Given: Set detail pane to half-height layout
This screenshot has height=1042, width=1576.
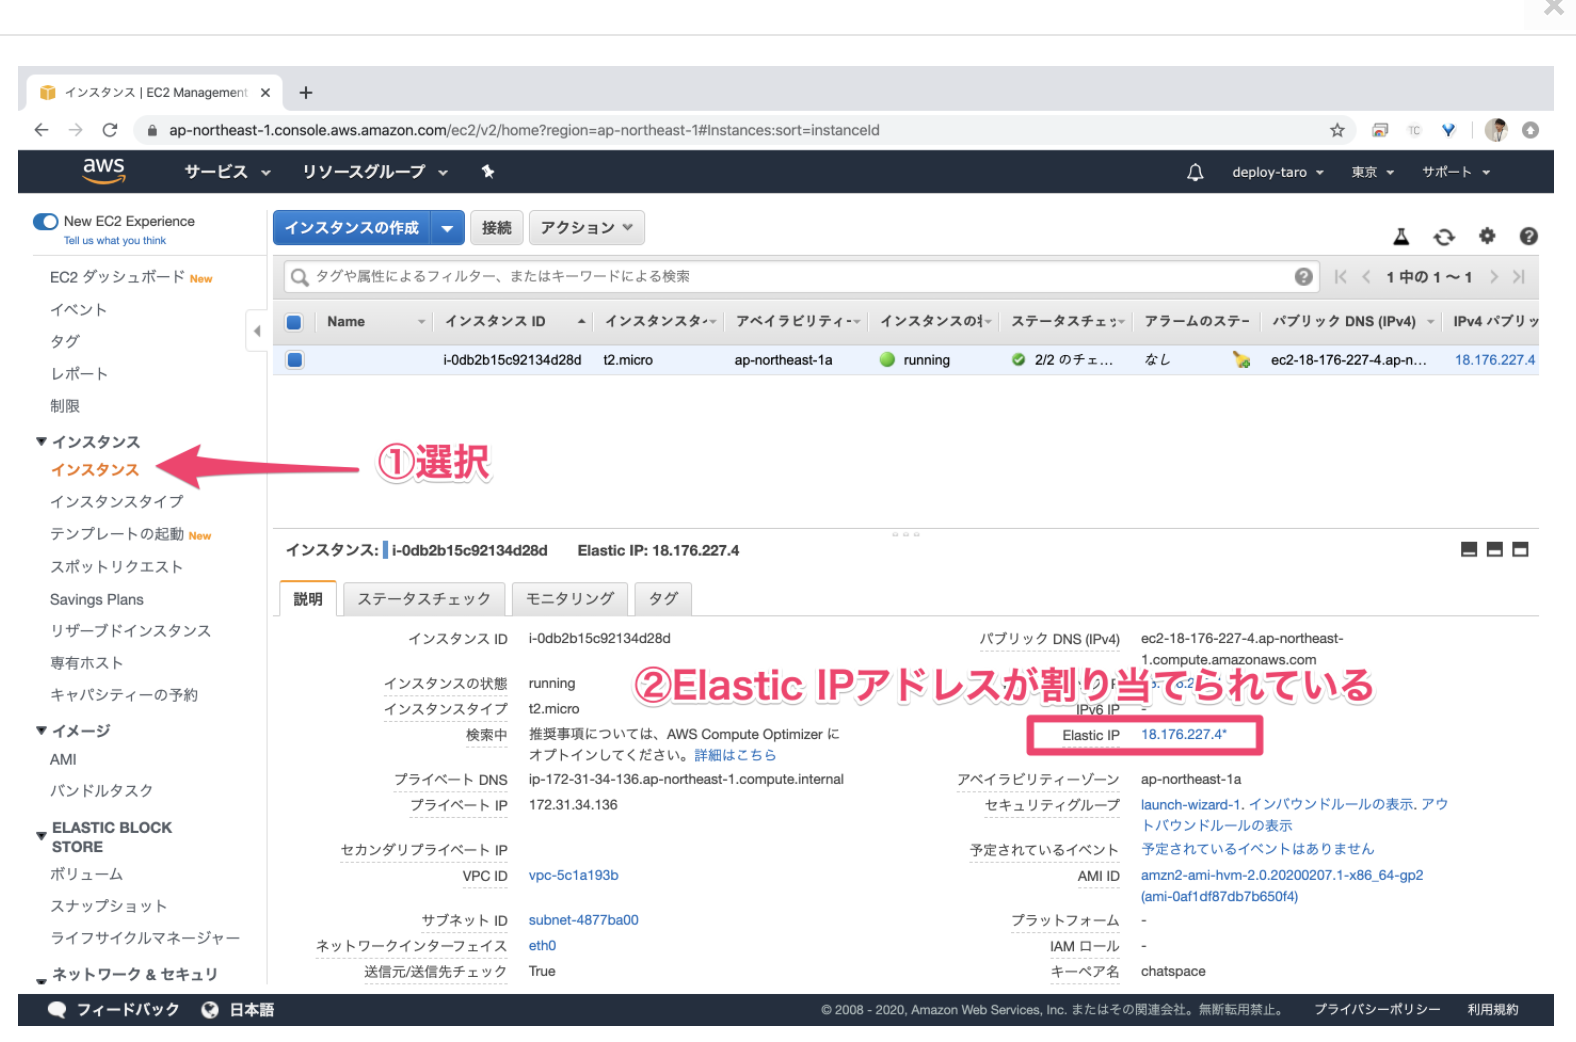Looking at the screenshot, I should 1495,549.
